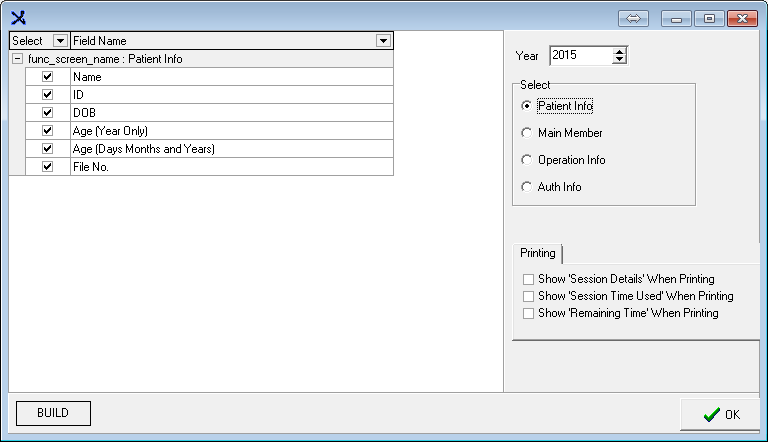Select the Auth Info radio button
Image resolution: width=768 pixels, height=442 pixels.
coord(527,187)
